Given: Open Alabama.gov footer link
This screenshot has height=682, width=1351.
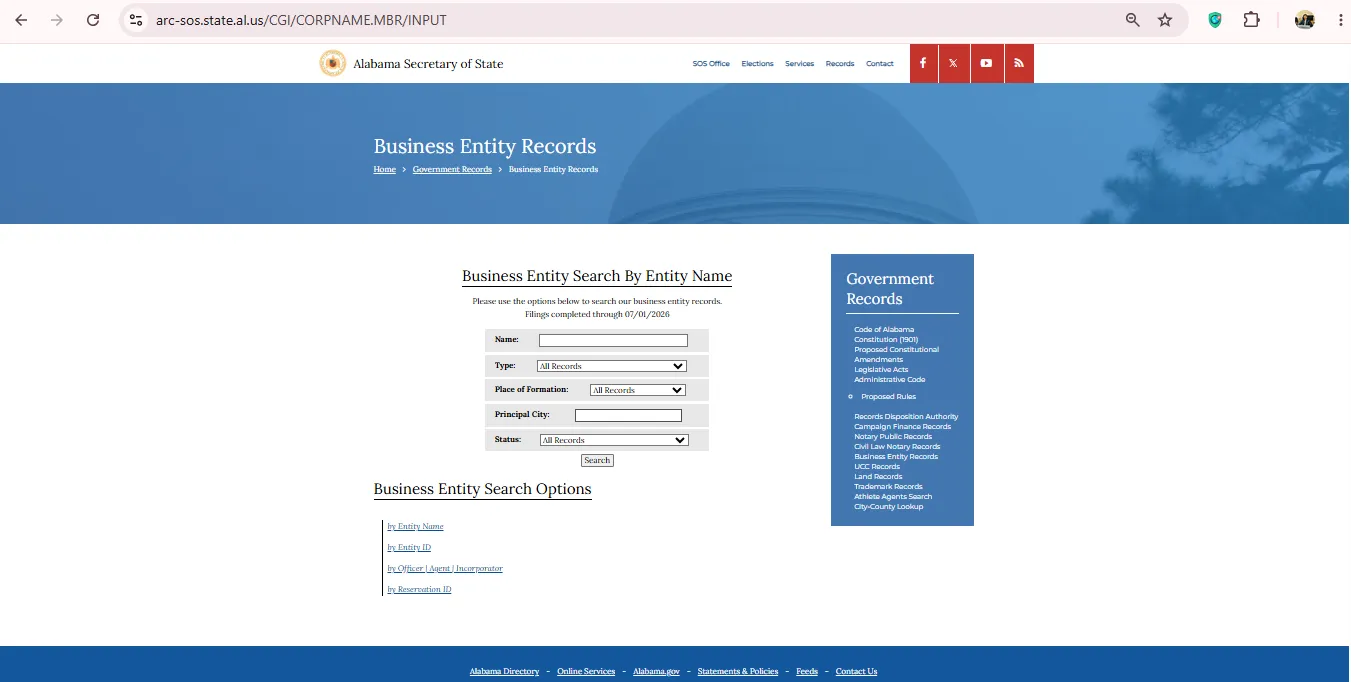Looking at the screenshot, I should click(x=656, y=672).
